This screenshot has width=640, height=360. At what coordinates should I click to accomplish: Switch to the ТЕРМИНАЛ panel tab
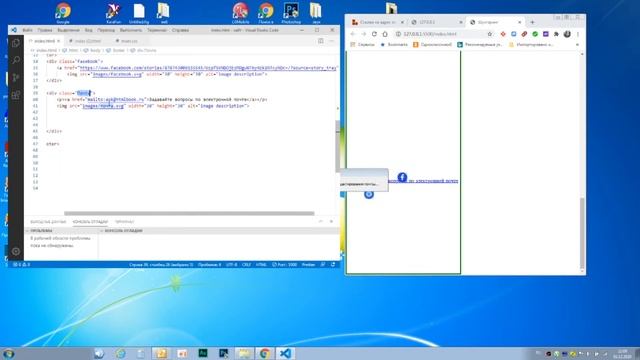pos(124,222)
